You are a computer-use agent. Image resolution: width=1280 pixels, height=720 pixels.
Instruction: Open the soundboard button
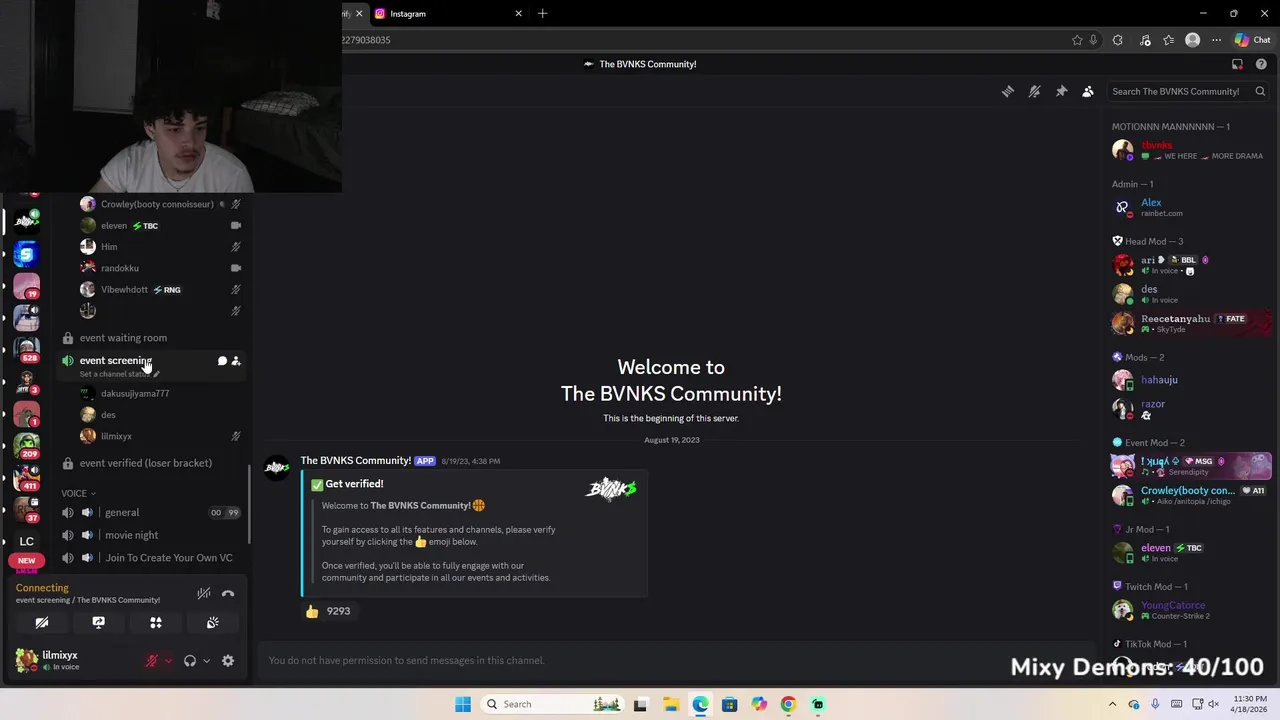tap(212, 622)
